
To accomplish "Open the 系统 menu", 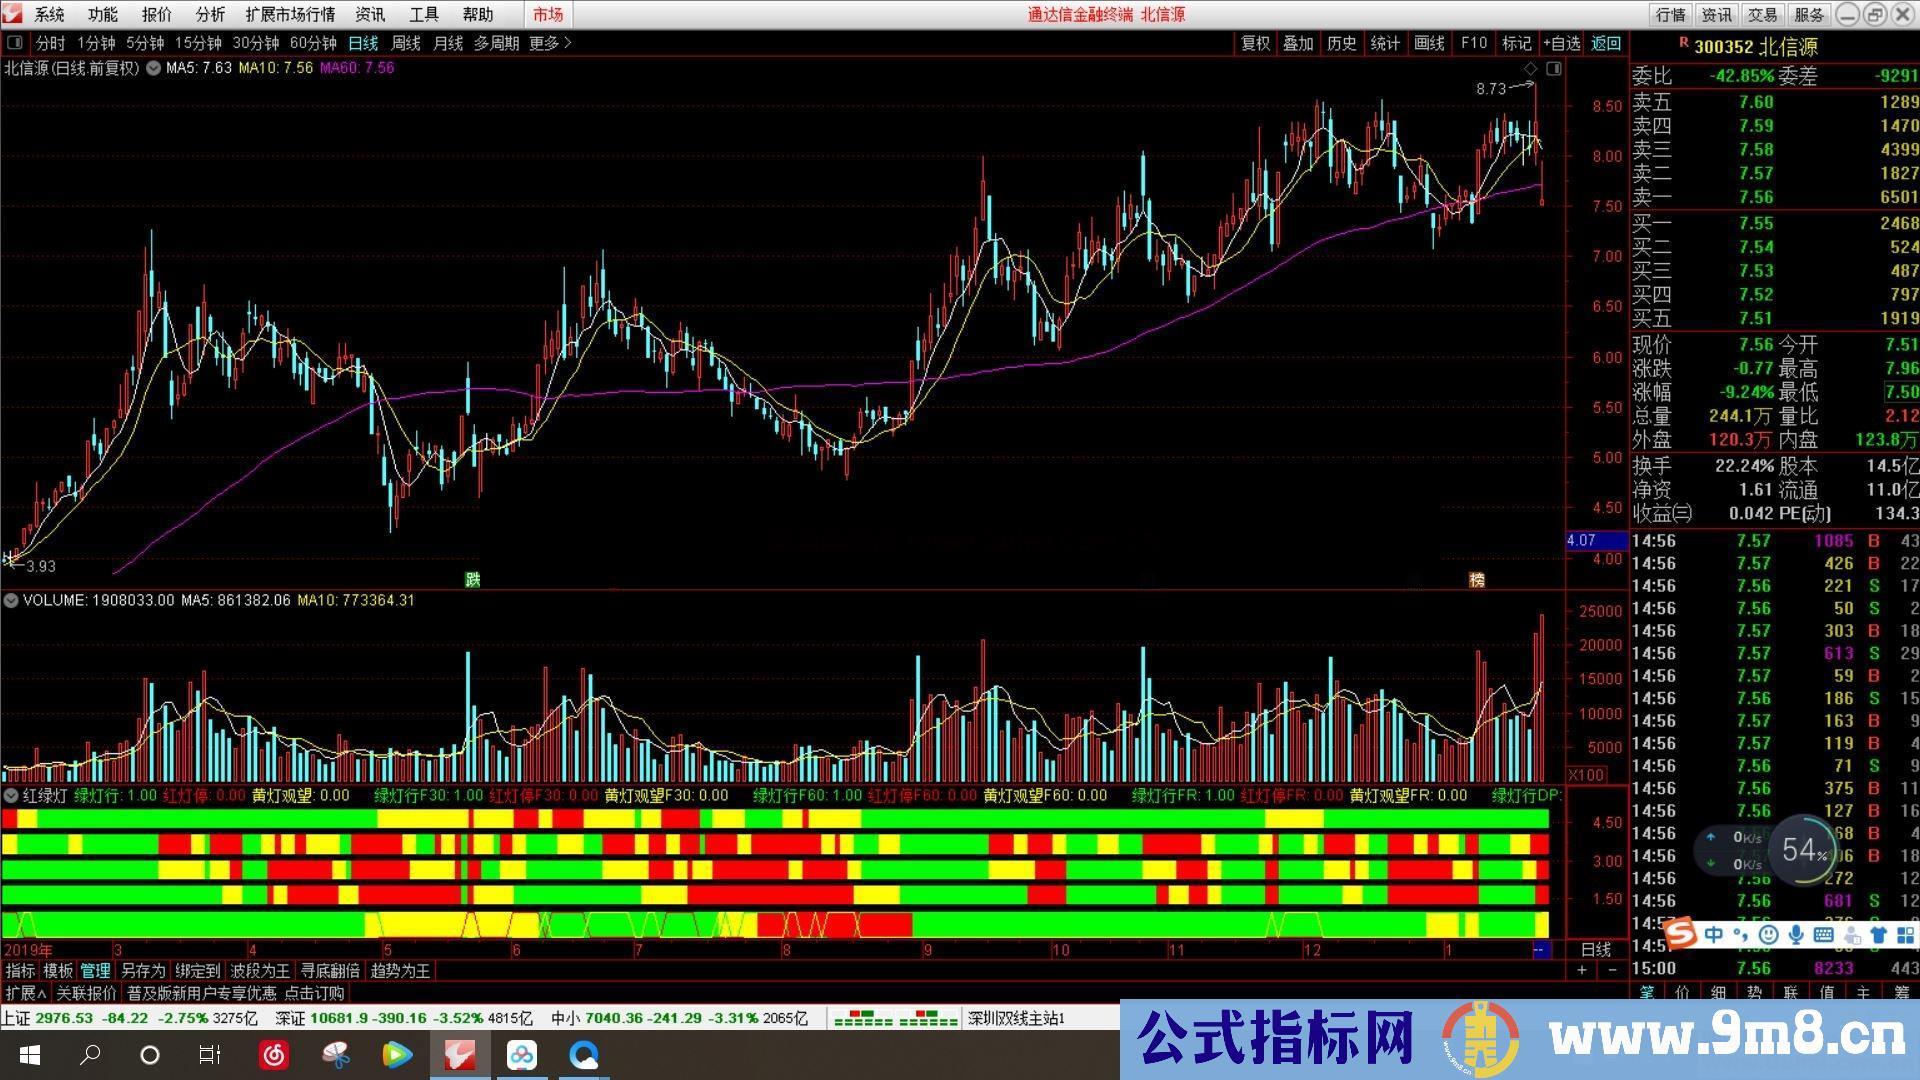I will [50, 14].
